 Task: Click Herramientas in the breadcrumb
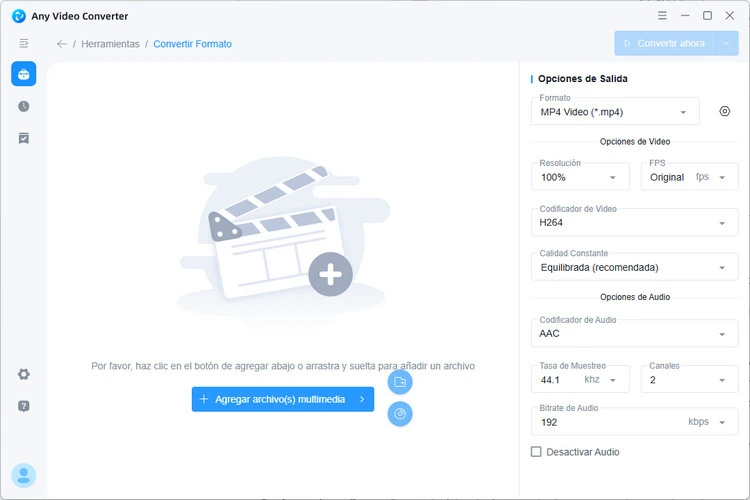tap(110, 44)
